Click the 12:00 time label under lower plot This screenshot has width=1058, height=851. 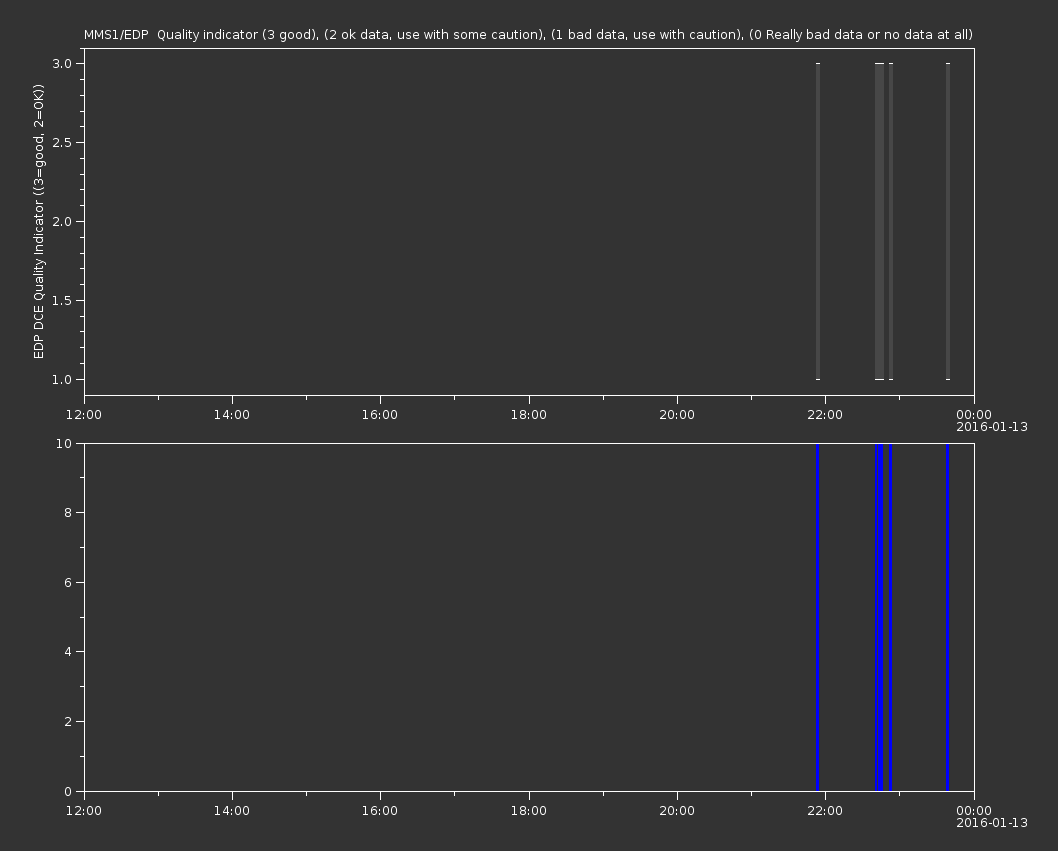pos(84,811)
